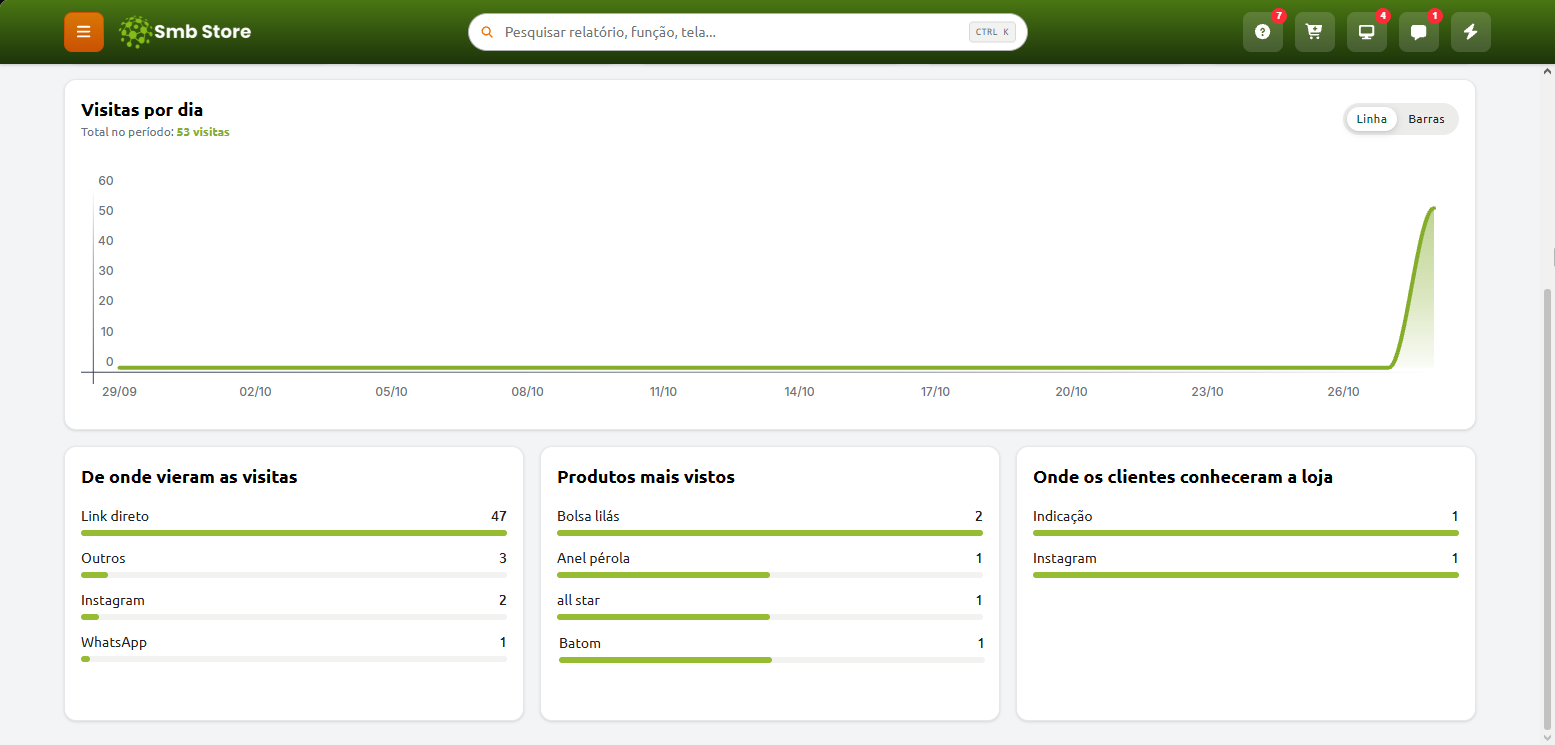Select the Batom product
This screenshot has height=745, width=1555.
(x=580, y=643)
